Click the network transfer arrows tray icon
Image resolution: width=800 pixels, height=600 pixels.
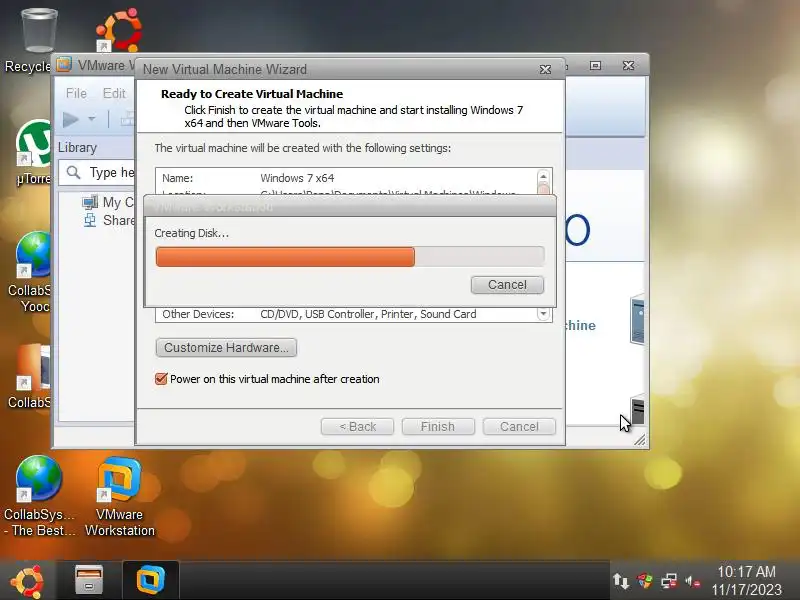[x=620, y=581]
